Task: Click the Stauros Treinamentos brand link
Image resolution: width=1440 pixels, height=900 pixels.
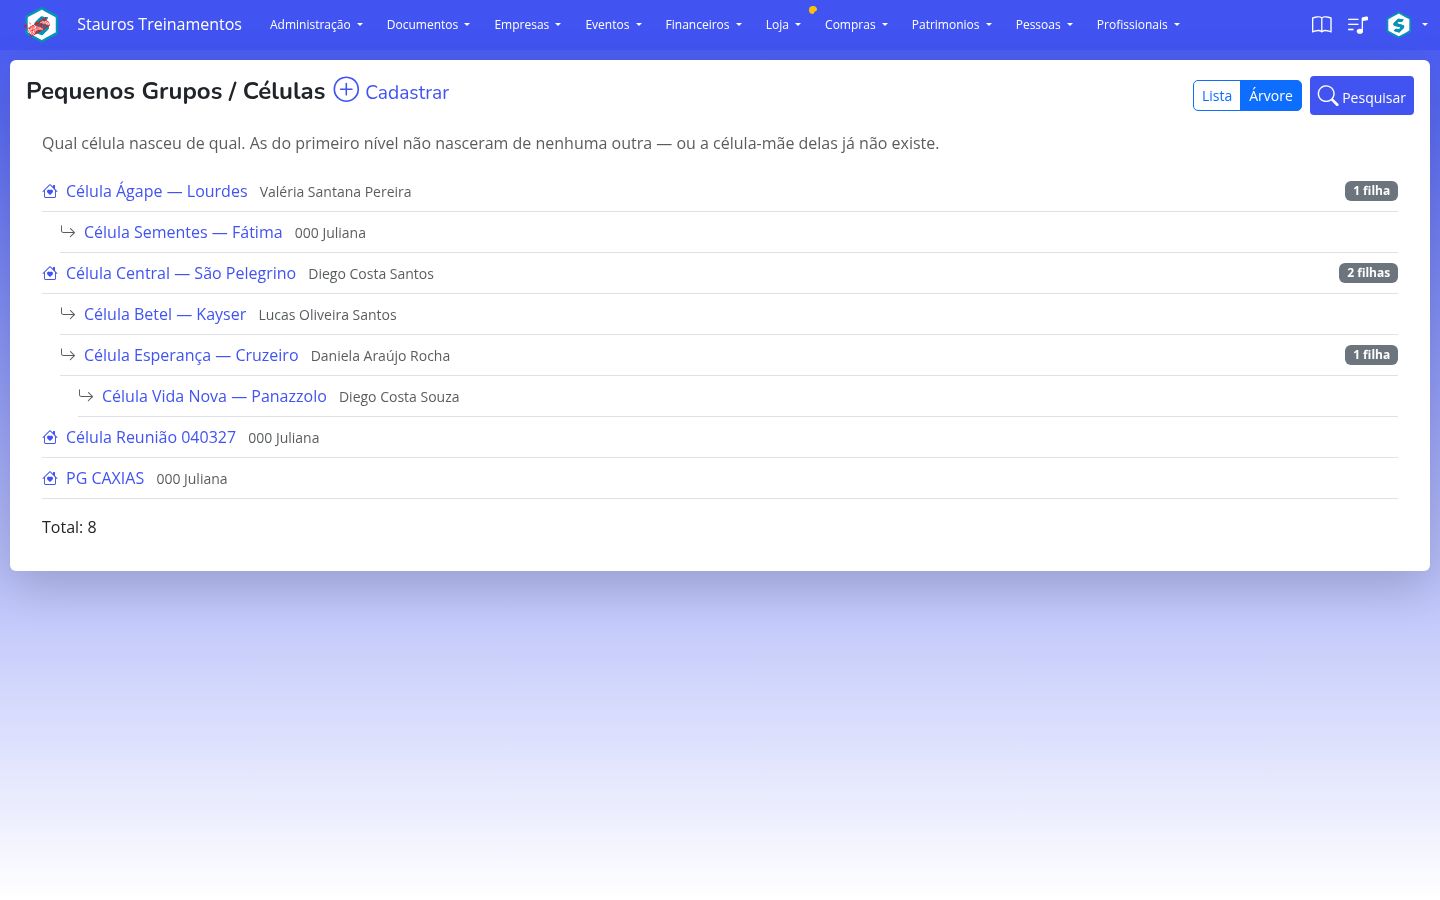Action: tap(159, 24)
